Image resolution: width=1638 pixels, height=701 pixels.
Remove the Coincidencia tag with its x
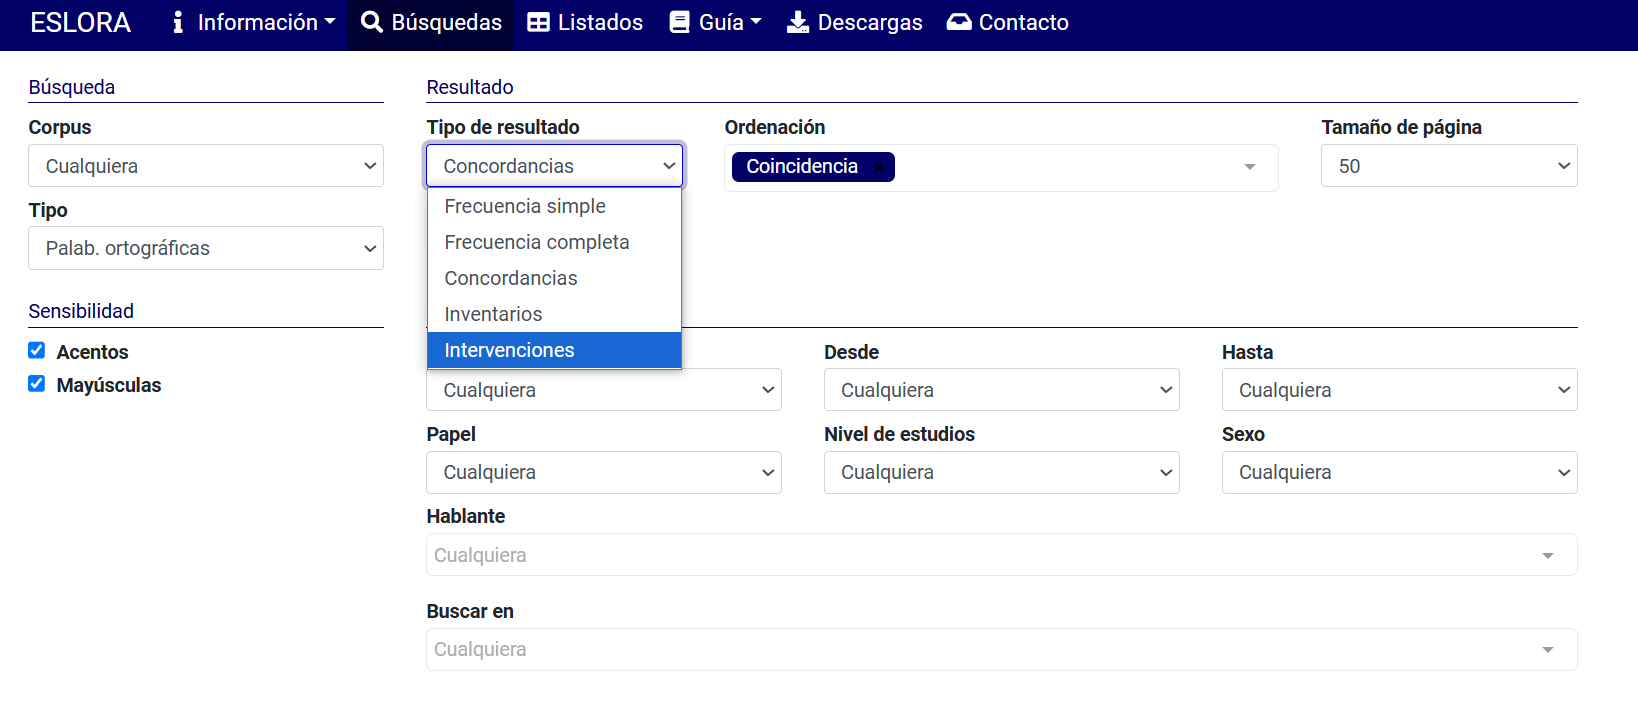[878, 167]
